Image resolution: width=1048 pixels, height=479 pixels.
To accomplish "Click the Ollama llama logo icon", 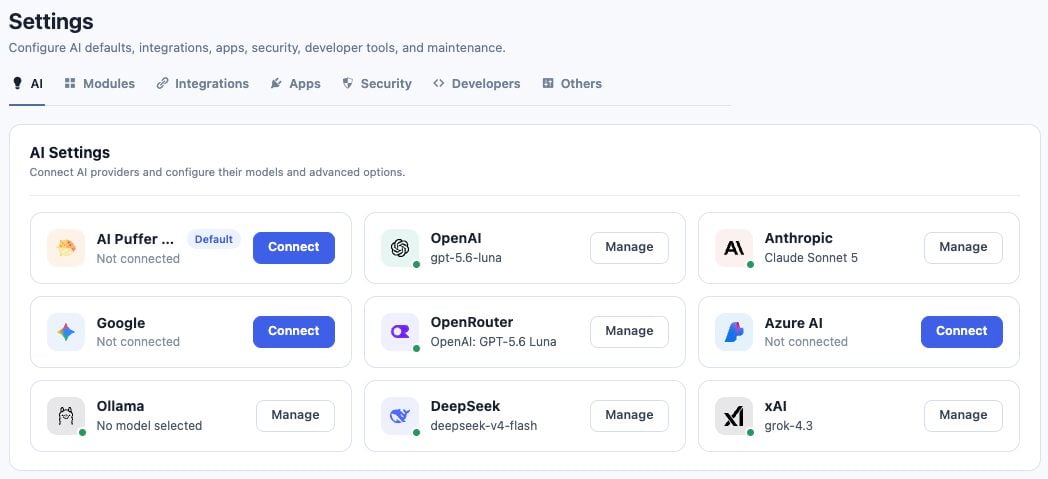I will click(x=66, y=416).
